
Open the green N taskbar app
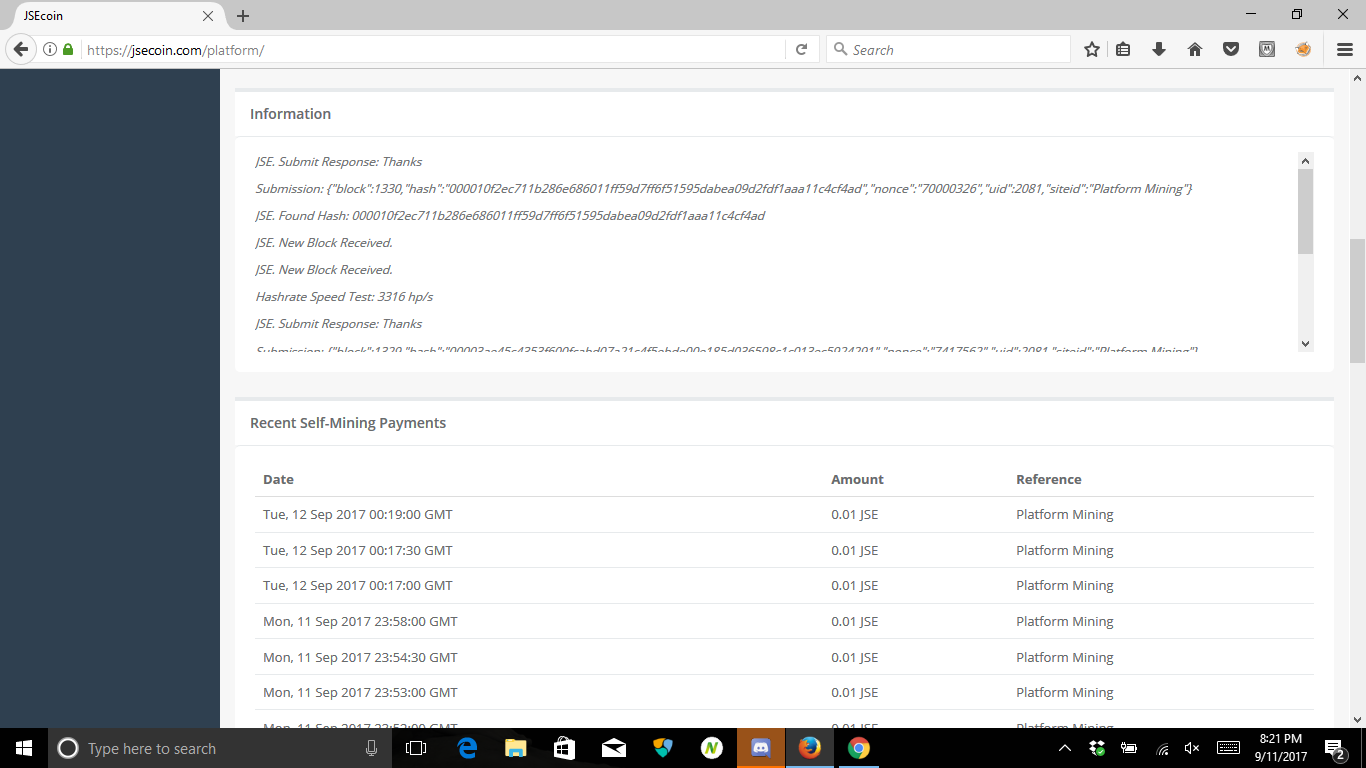point(712,748)
